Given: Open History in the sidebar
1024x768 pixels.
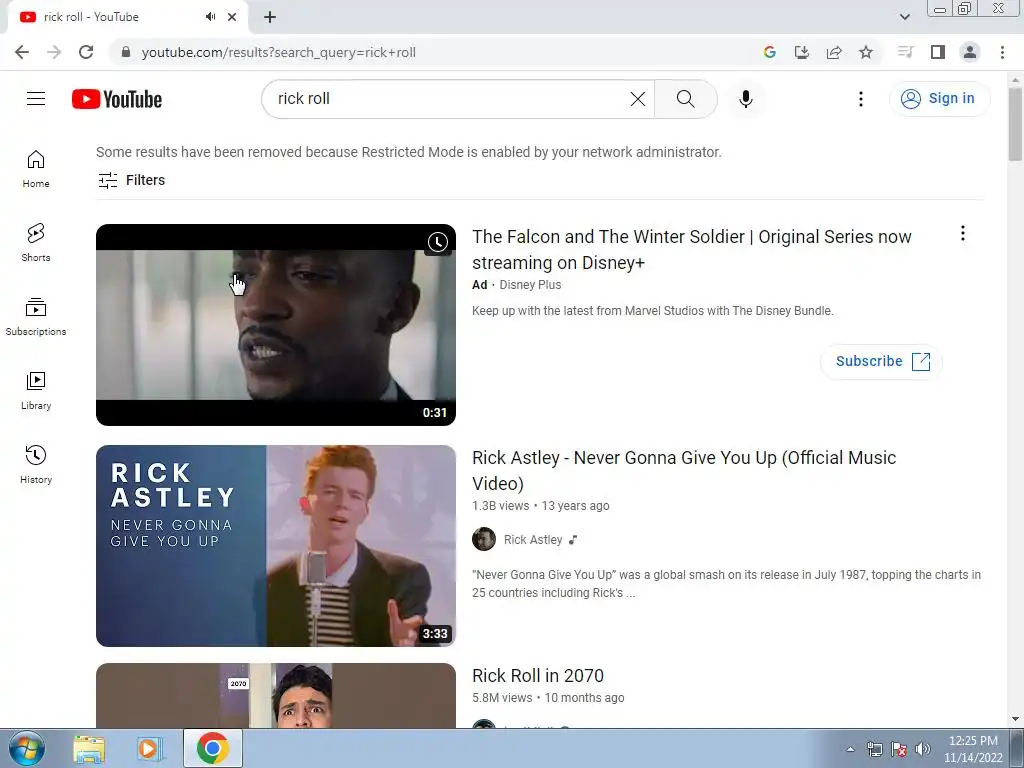Looking at the screenshot, I should (36, 464).
